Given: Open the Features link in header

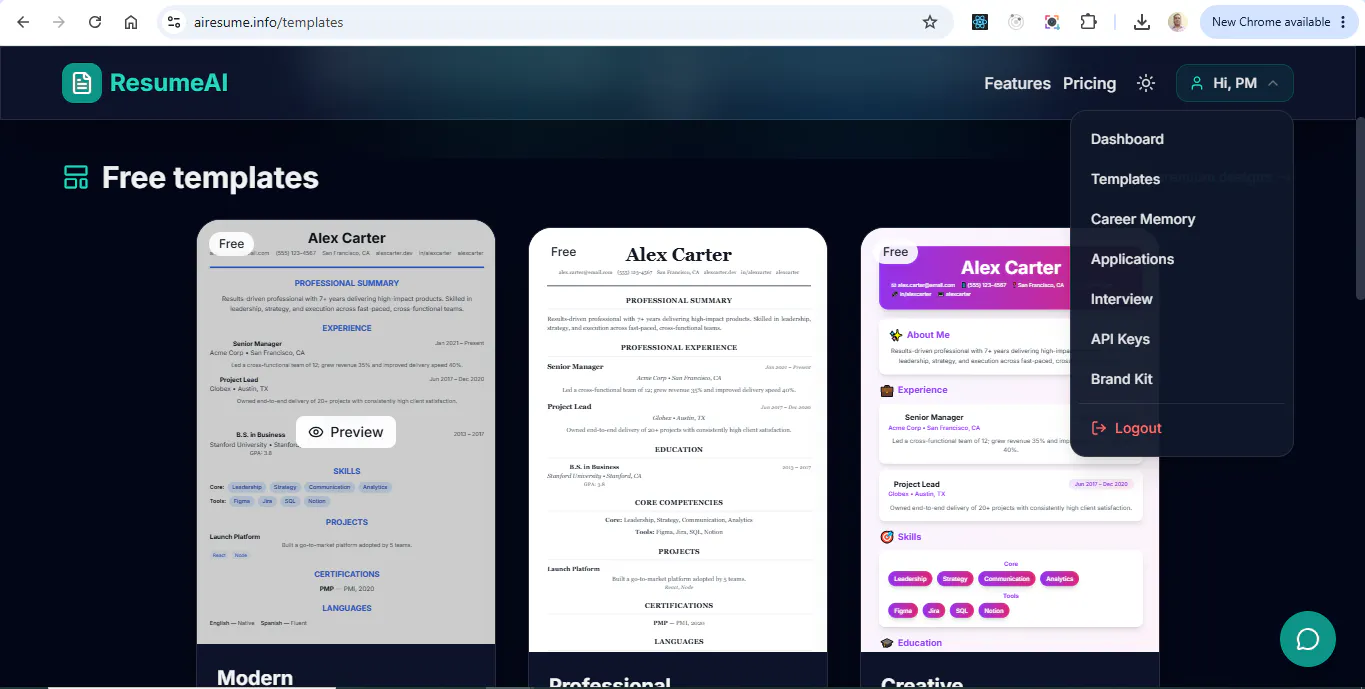Looking at the screenshot, I should click(x=1017, y=83).
